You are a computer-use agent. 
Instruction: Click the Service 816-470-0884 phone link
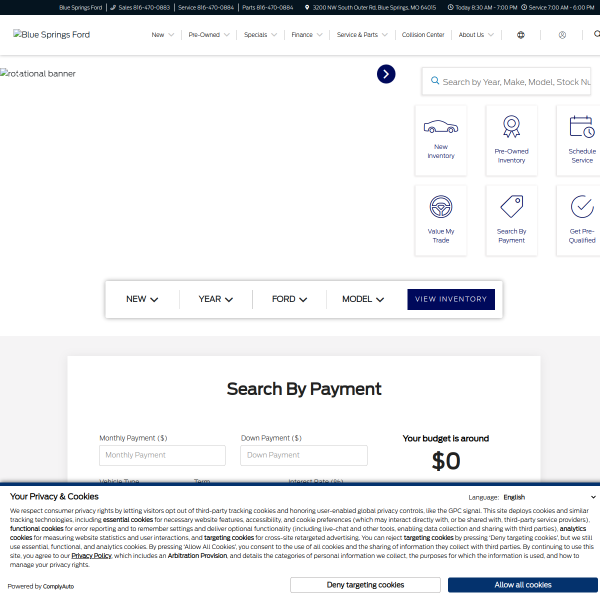[206, 7]
